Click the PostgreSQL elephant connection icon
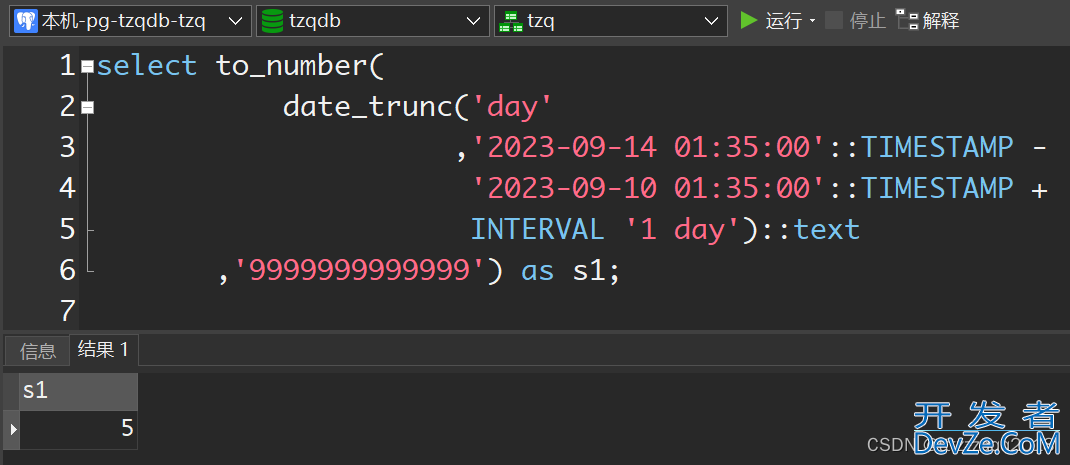 point(26,21)
